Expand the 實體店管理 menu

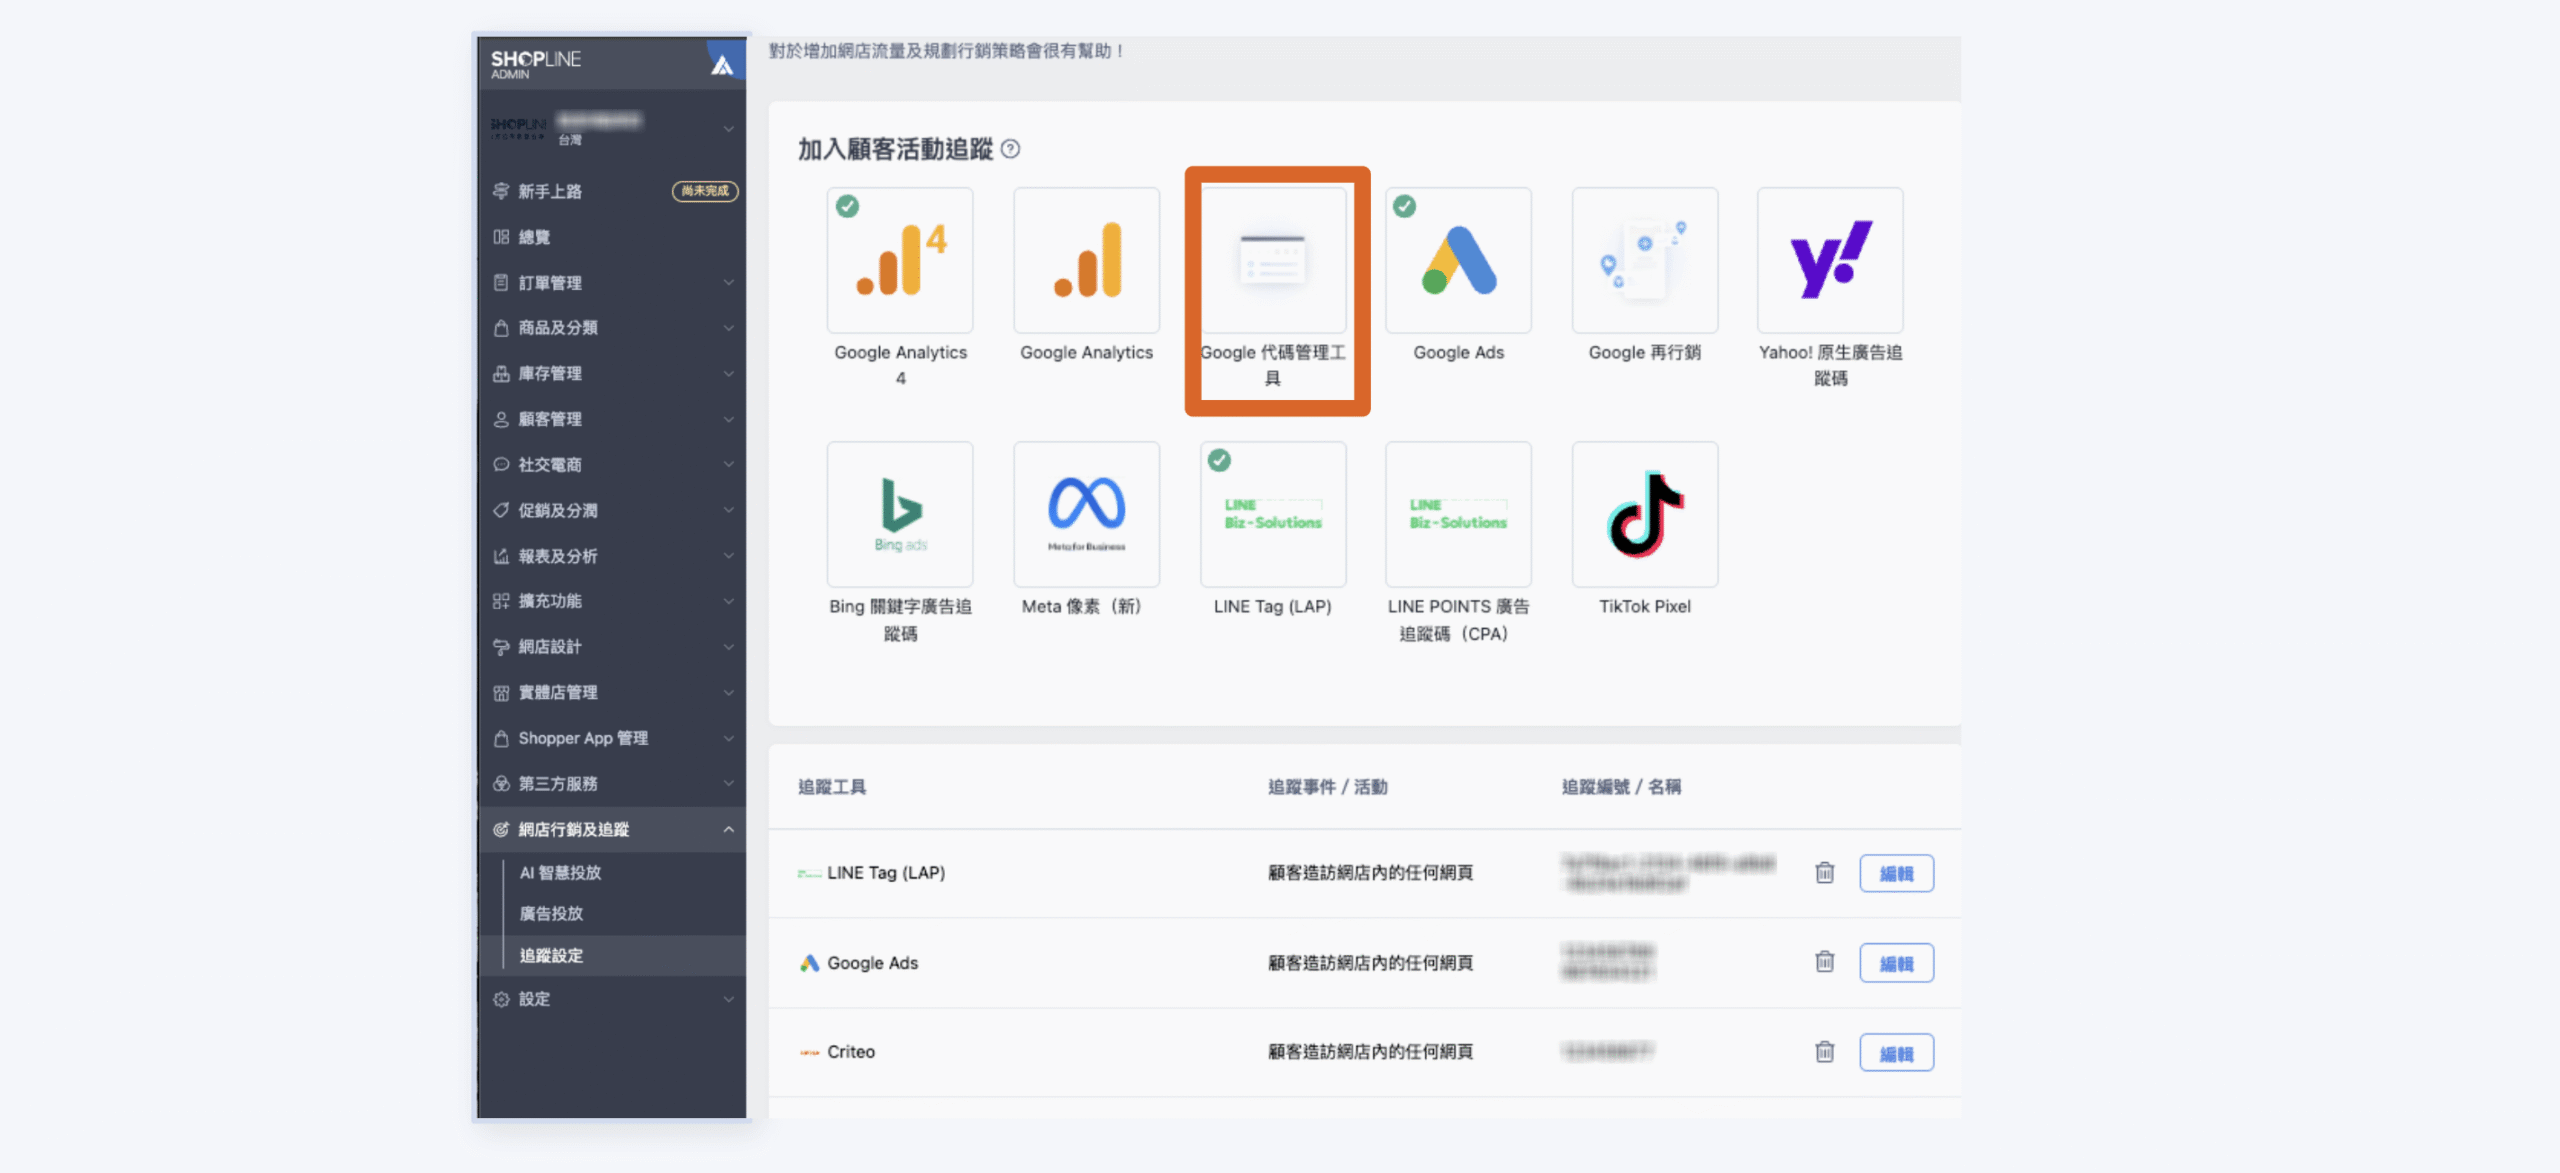(x=611, y=692)
